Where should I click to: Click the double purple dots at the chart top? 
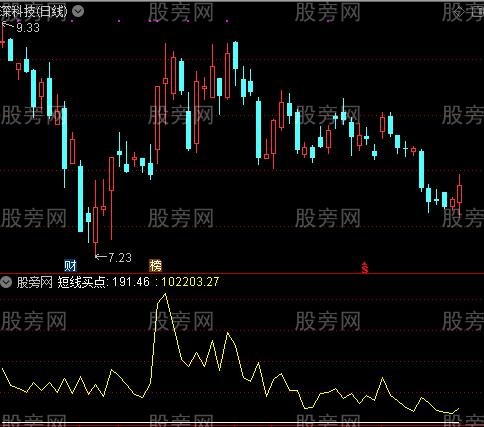pos(154,21)
